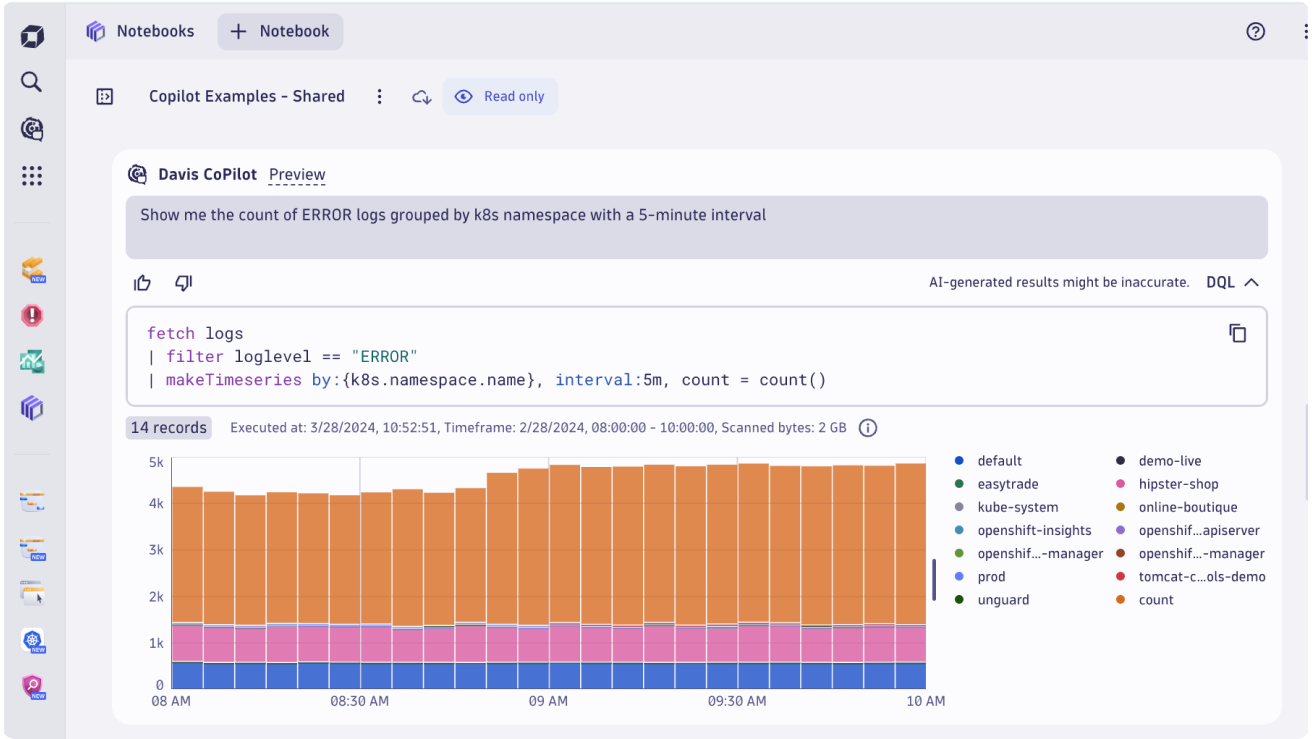Collapse the DQL query section
Viewport: 1312px width, 739px height.
pos(1233,283)
